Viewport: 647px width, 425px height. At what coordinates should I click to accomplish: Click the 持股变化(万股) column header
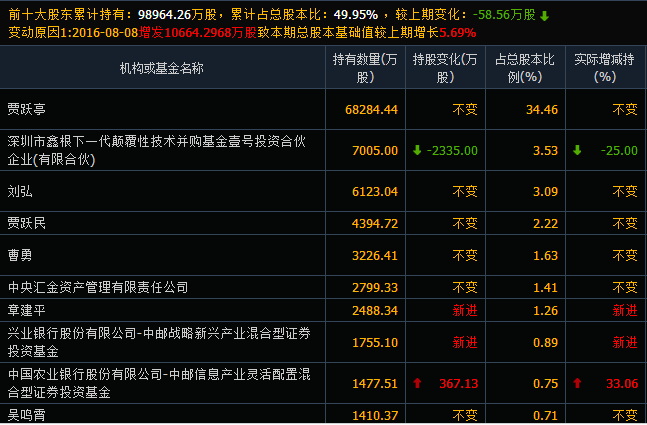tap(445, 68)
